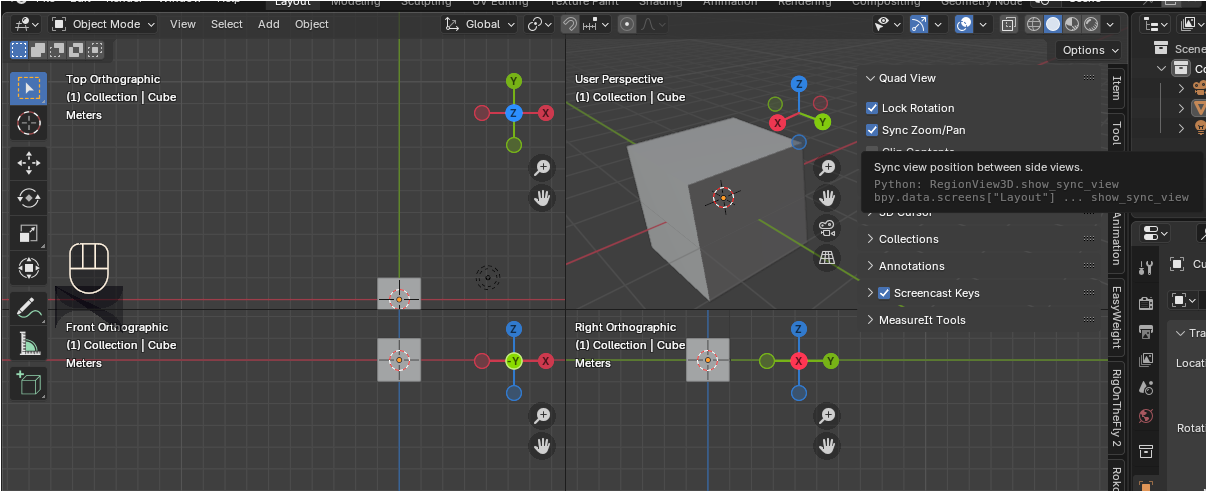Viewport: 1207px width, 492px height.
Task: Click zoom magnifier in Front Orthographic view
Action: coord(542,415)
